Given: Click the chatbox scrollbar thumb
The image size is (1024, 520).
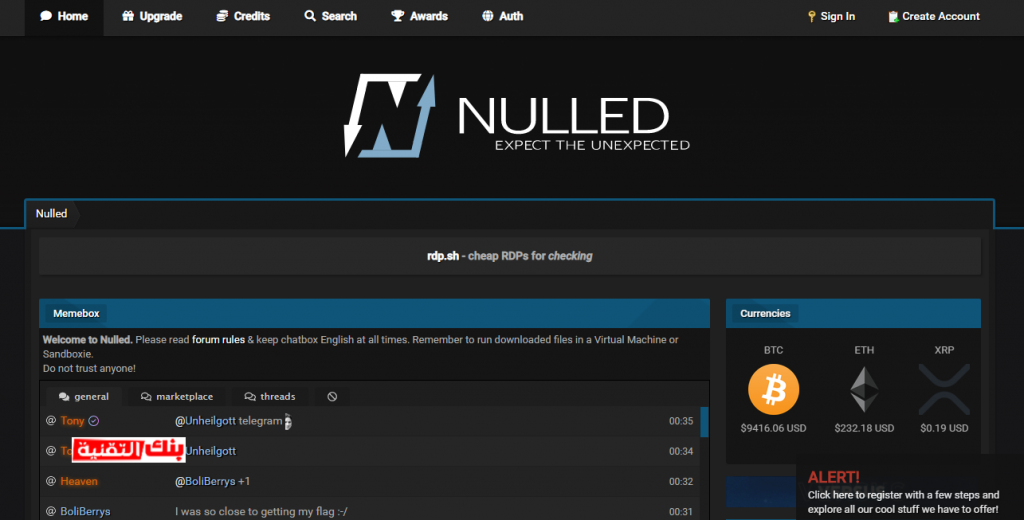Looking at the screenshot, I should coord(704,421).
